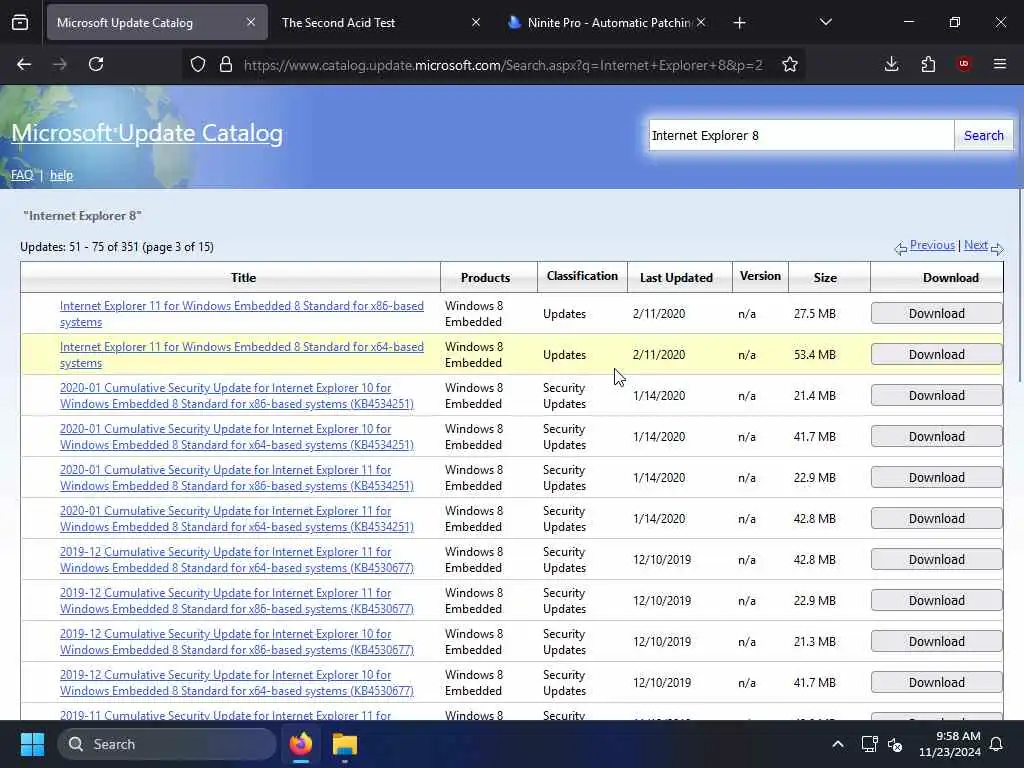Open IE 11 x64-based Embedded 8 update link
Image resolution: width=1024 pixels, height=768 pixels.
[242, 355]
